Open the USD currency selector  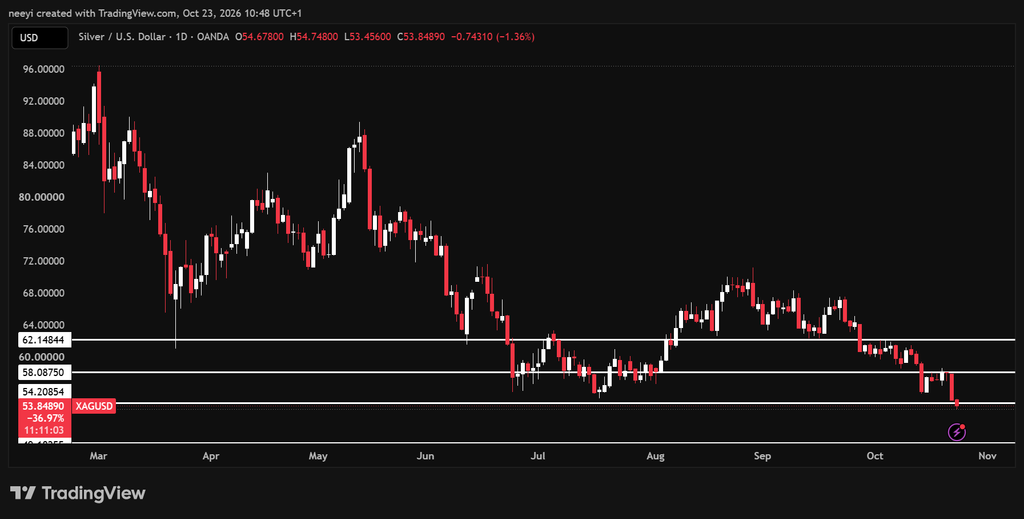(39, 38)
